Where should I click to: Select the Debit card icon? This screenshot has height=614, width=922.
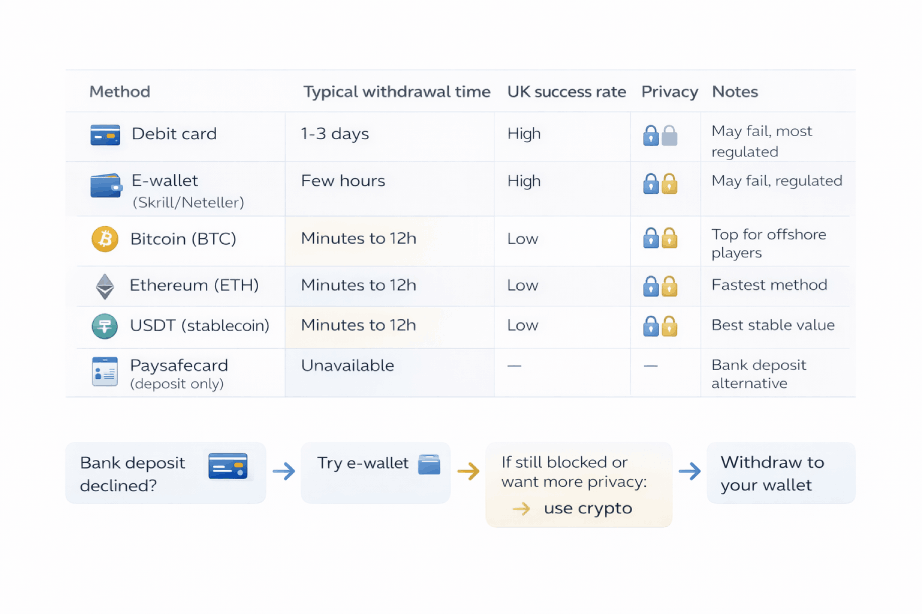[x=104, y=134]
